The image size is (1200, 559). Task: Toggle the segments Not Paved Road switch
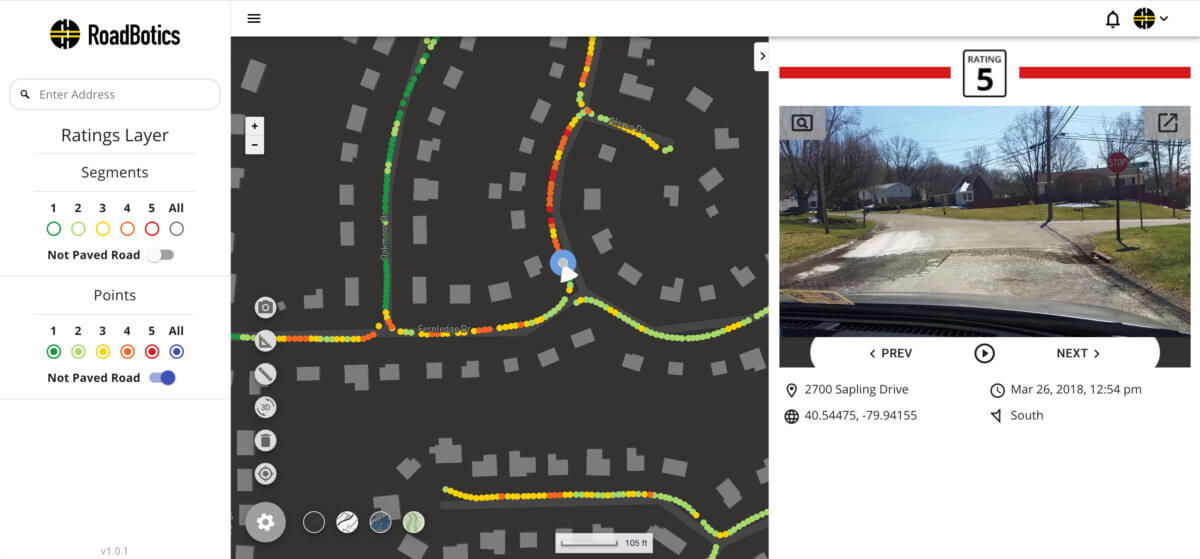pos(161,255)
